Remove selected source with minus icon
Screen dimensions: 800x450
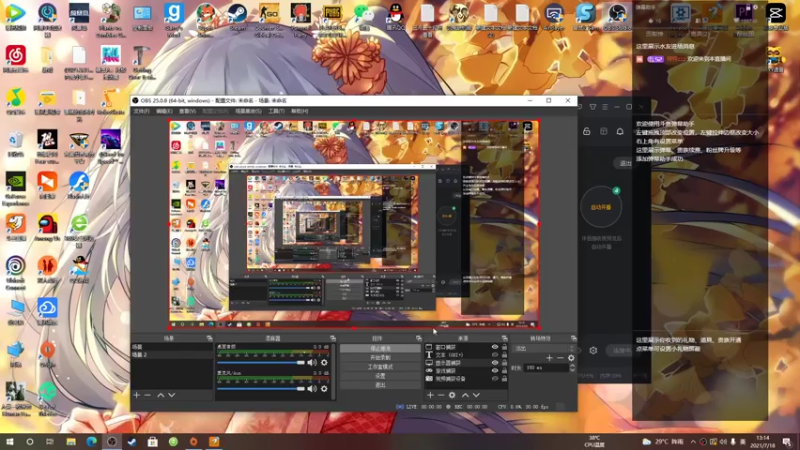pos(441,395)
